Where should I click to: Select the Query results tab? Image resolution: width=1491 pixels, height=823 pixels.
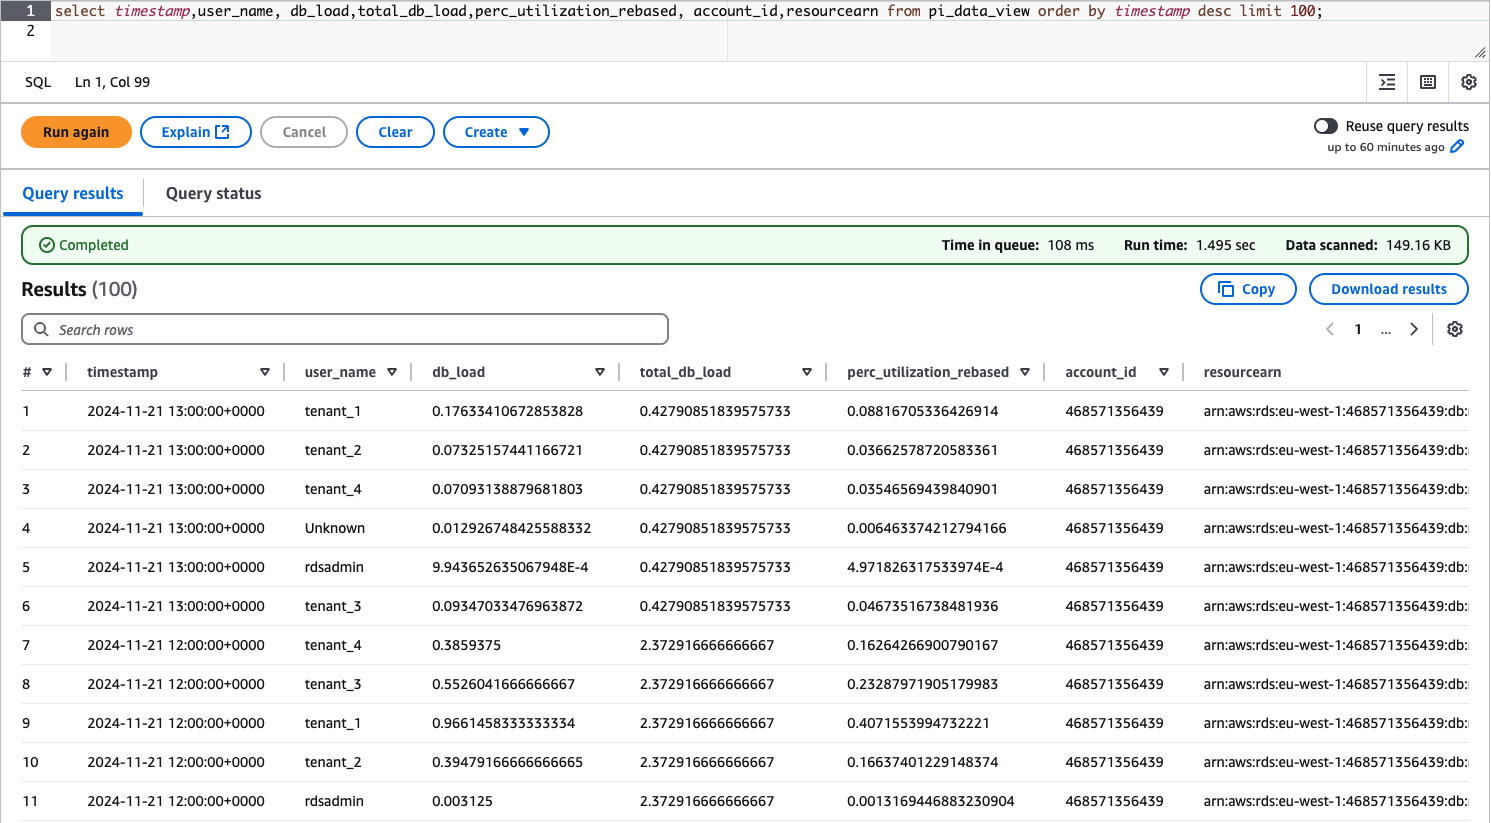click(72, 193)
